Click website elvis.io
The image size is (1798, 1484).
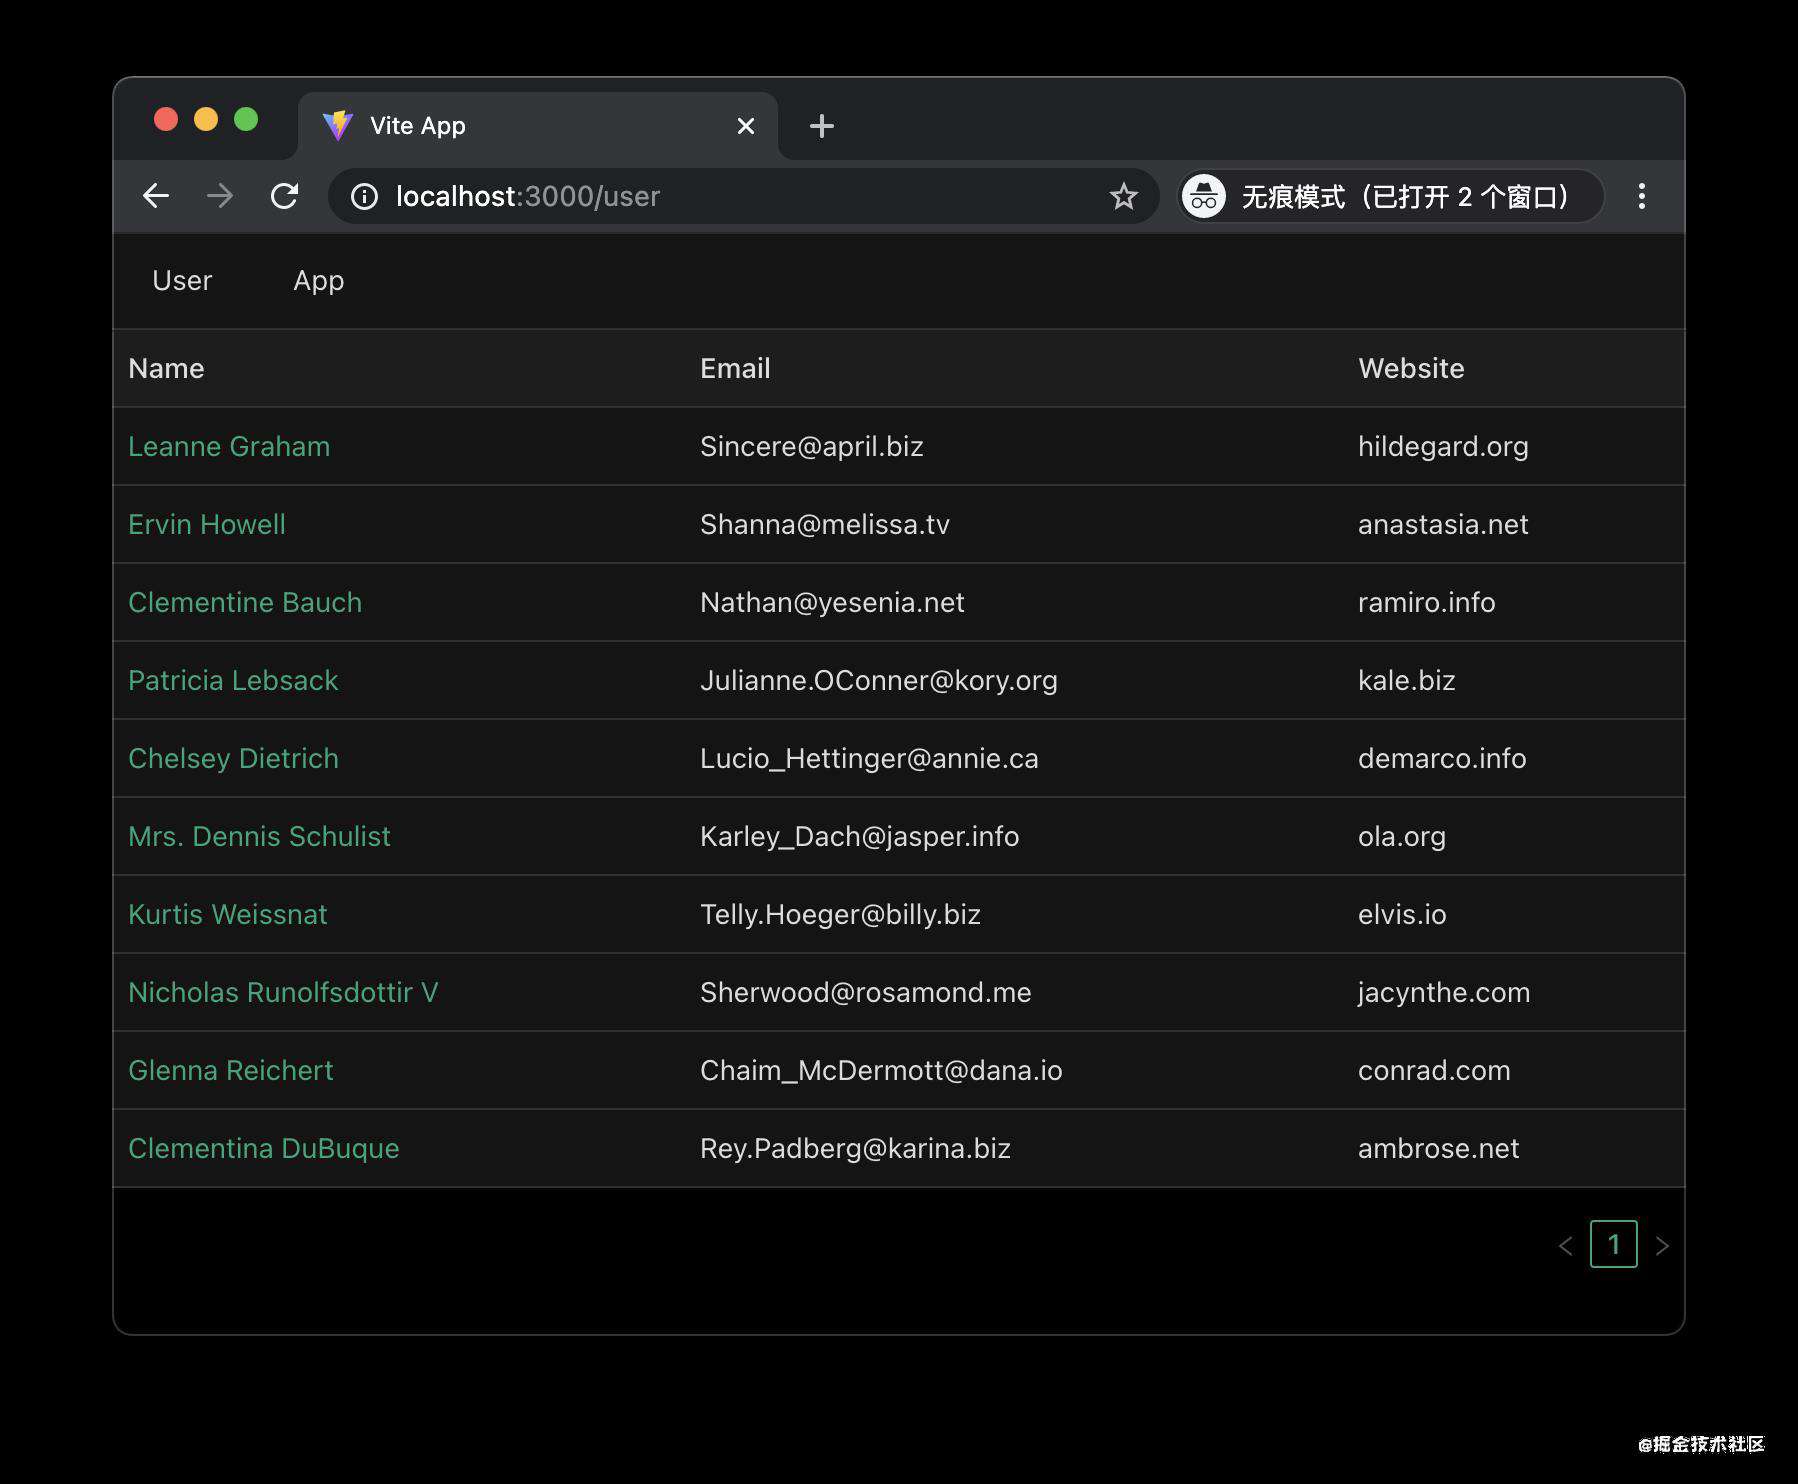(1402, 915)
